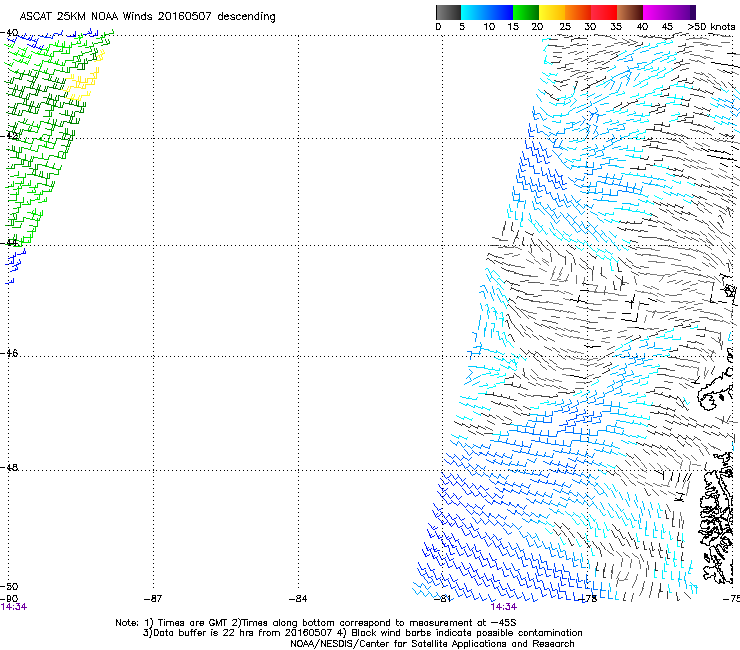This screenshot has height=650, width=740.
Task: Click the -46 latitude axis label
Action: pos(9,353)
